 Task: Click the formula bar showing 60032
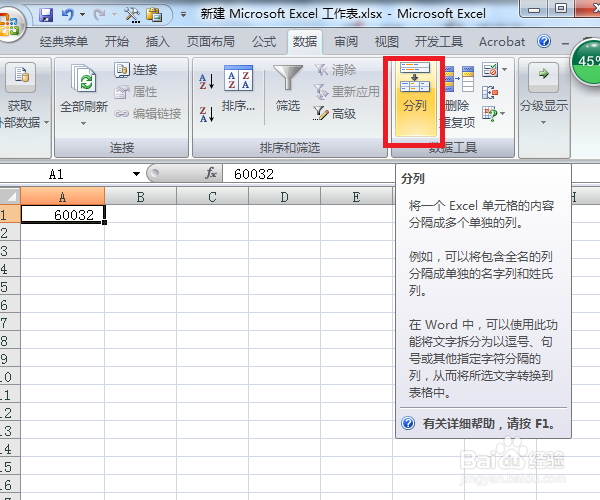pos(308,174)
